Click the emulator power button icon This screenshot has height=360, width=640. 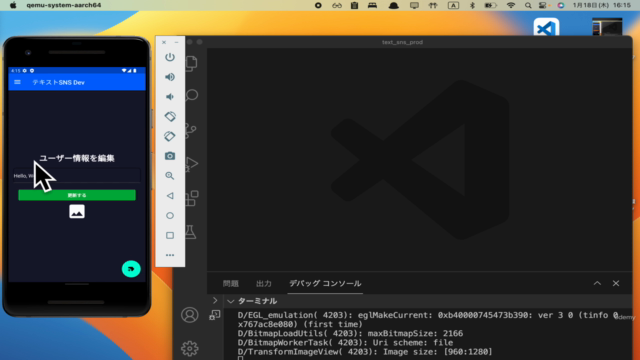pos(170,57)
